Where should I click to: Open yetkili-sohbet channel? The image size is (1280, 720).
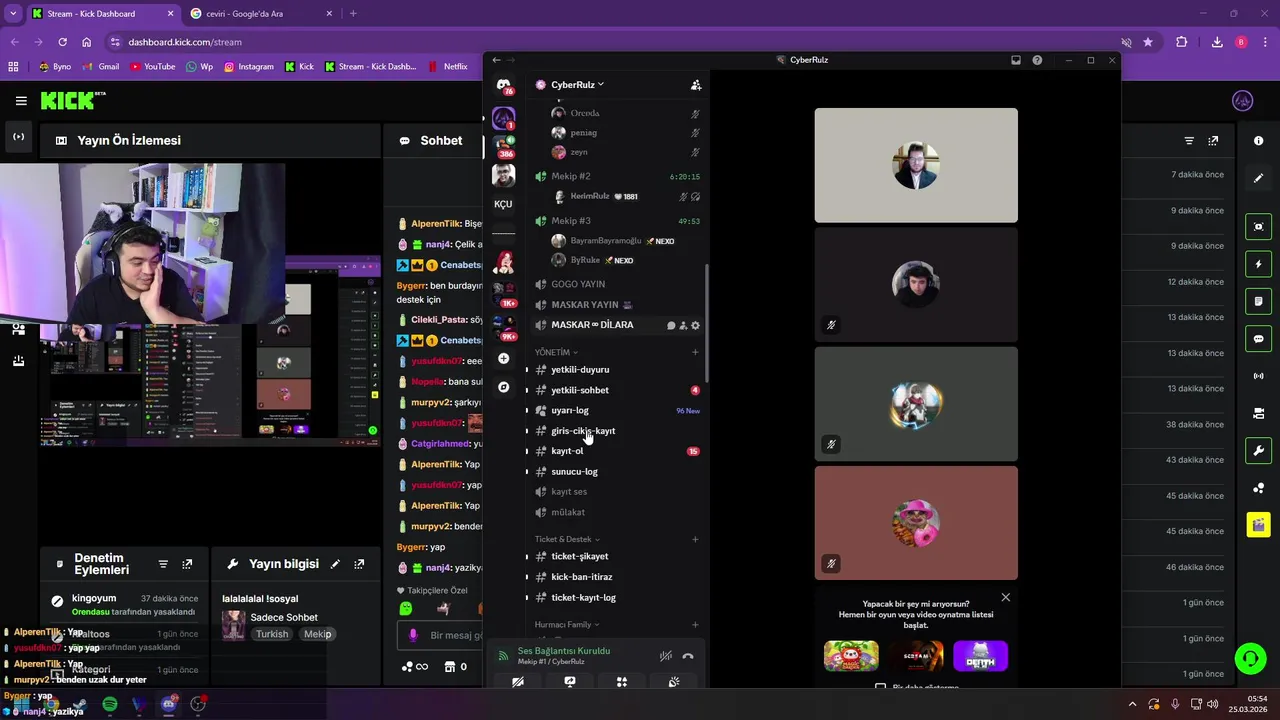point(615,390)
